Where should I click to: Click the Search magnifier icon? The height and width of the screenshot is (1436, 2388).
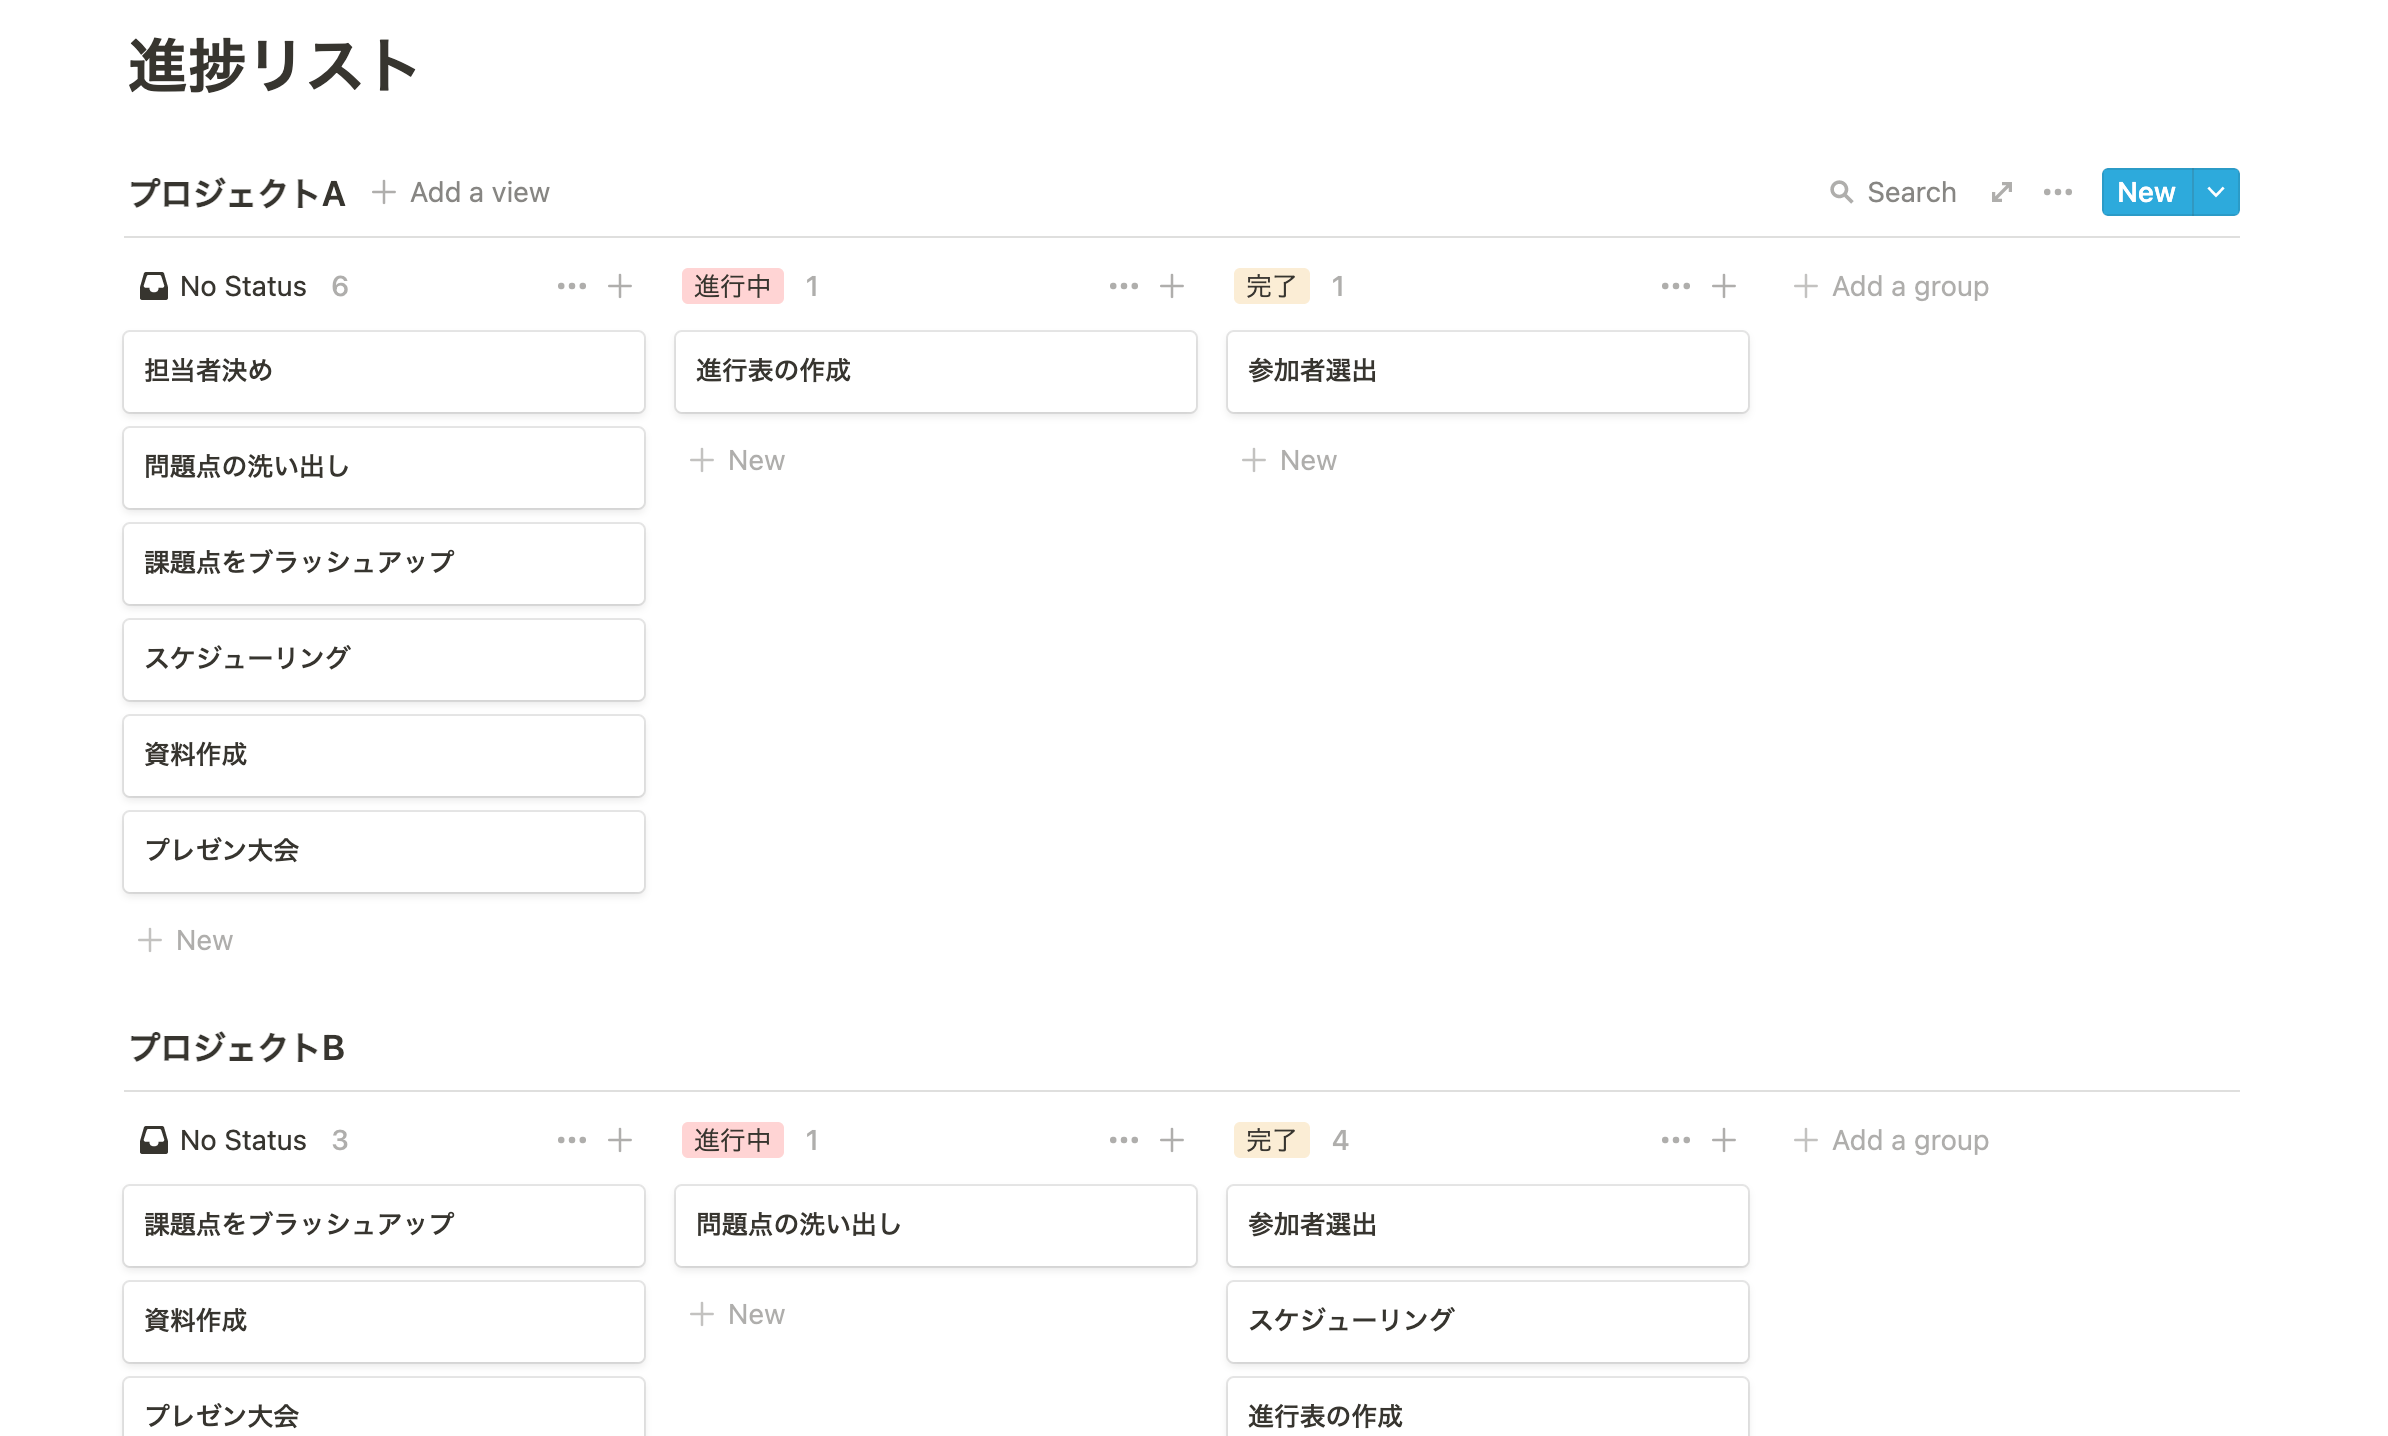(1841, 192)
